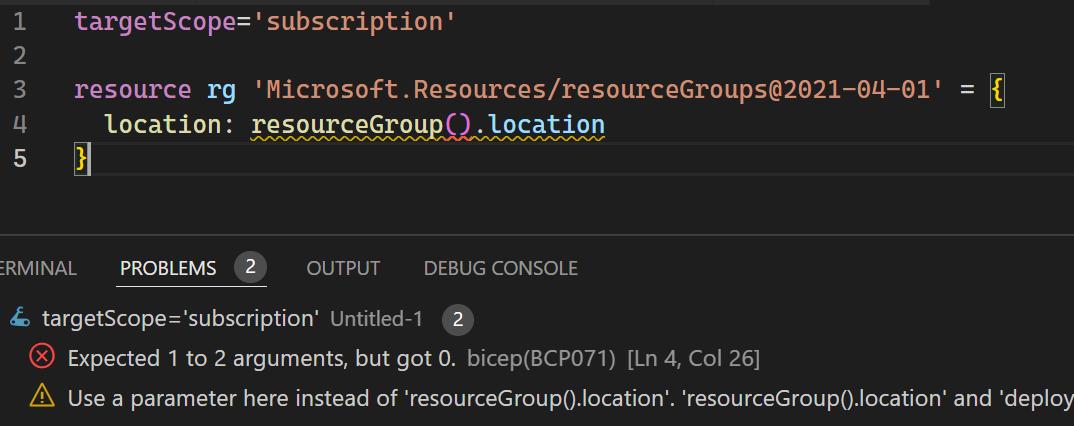Click the resource keyword on line 3

pyautogui.click(x=133, y=90)
